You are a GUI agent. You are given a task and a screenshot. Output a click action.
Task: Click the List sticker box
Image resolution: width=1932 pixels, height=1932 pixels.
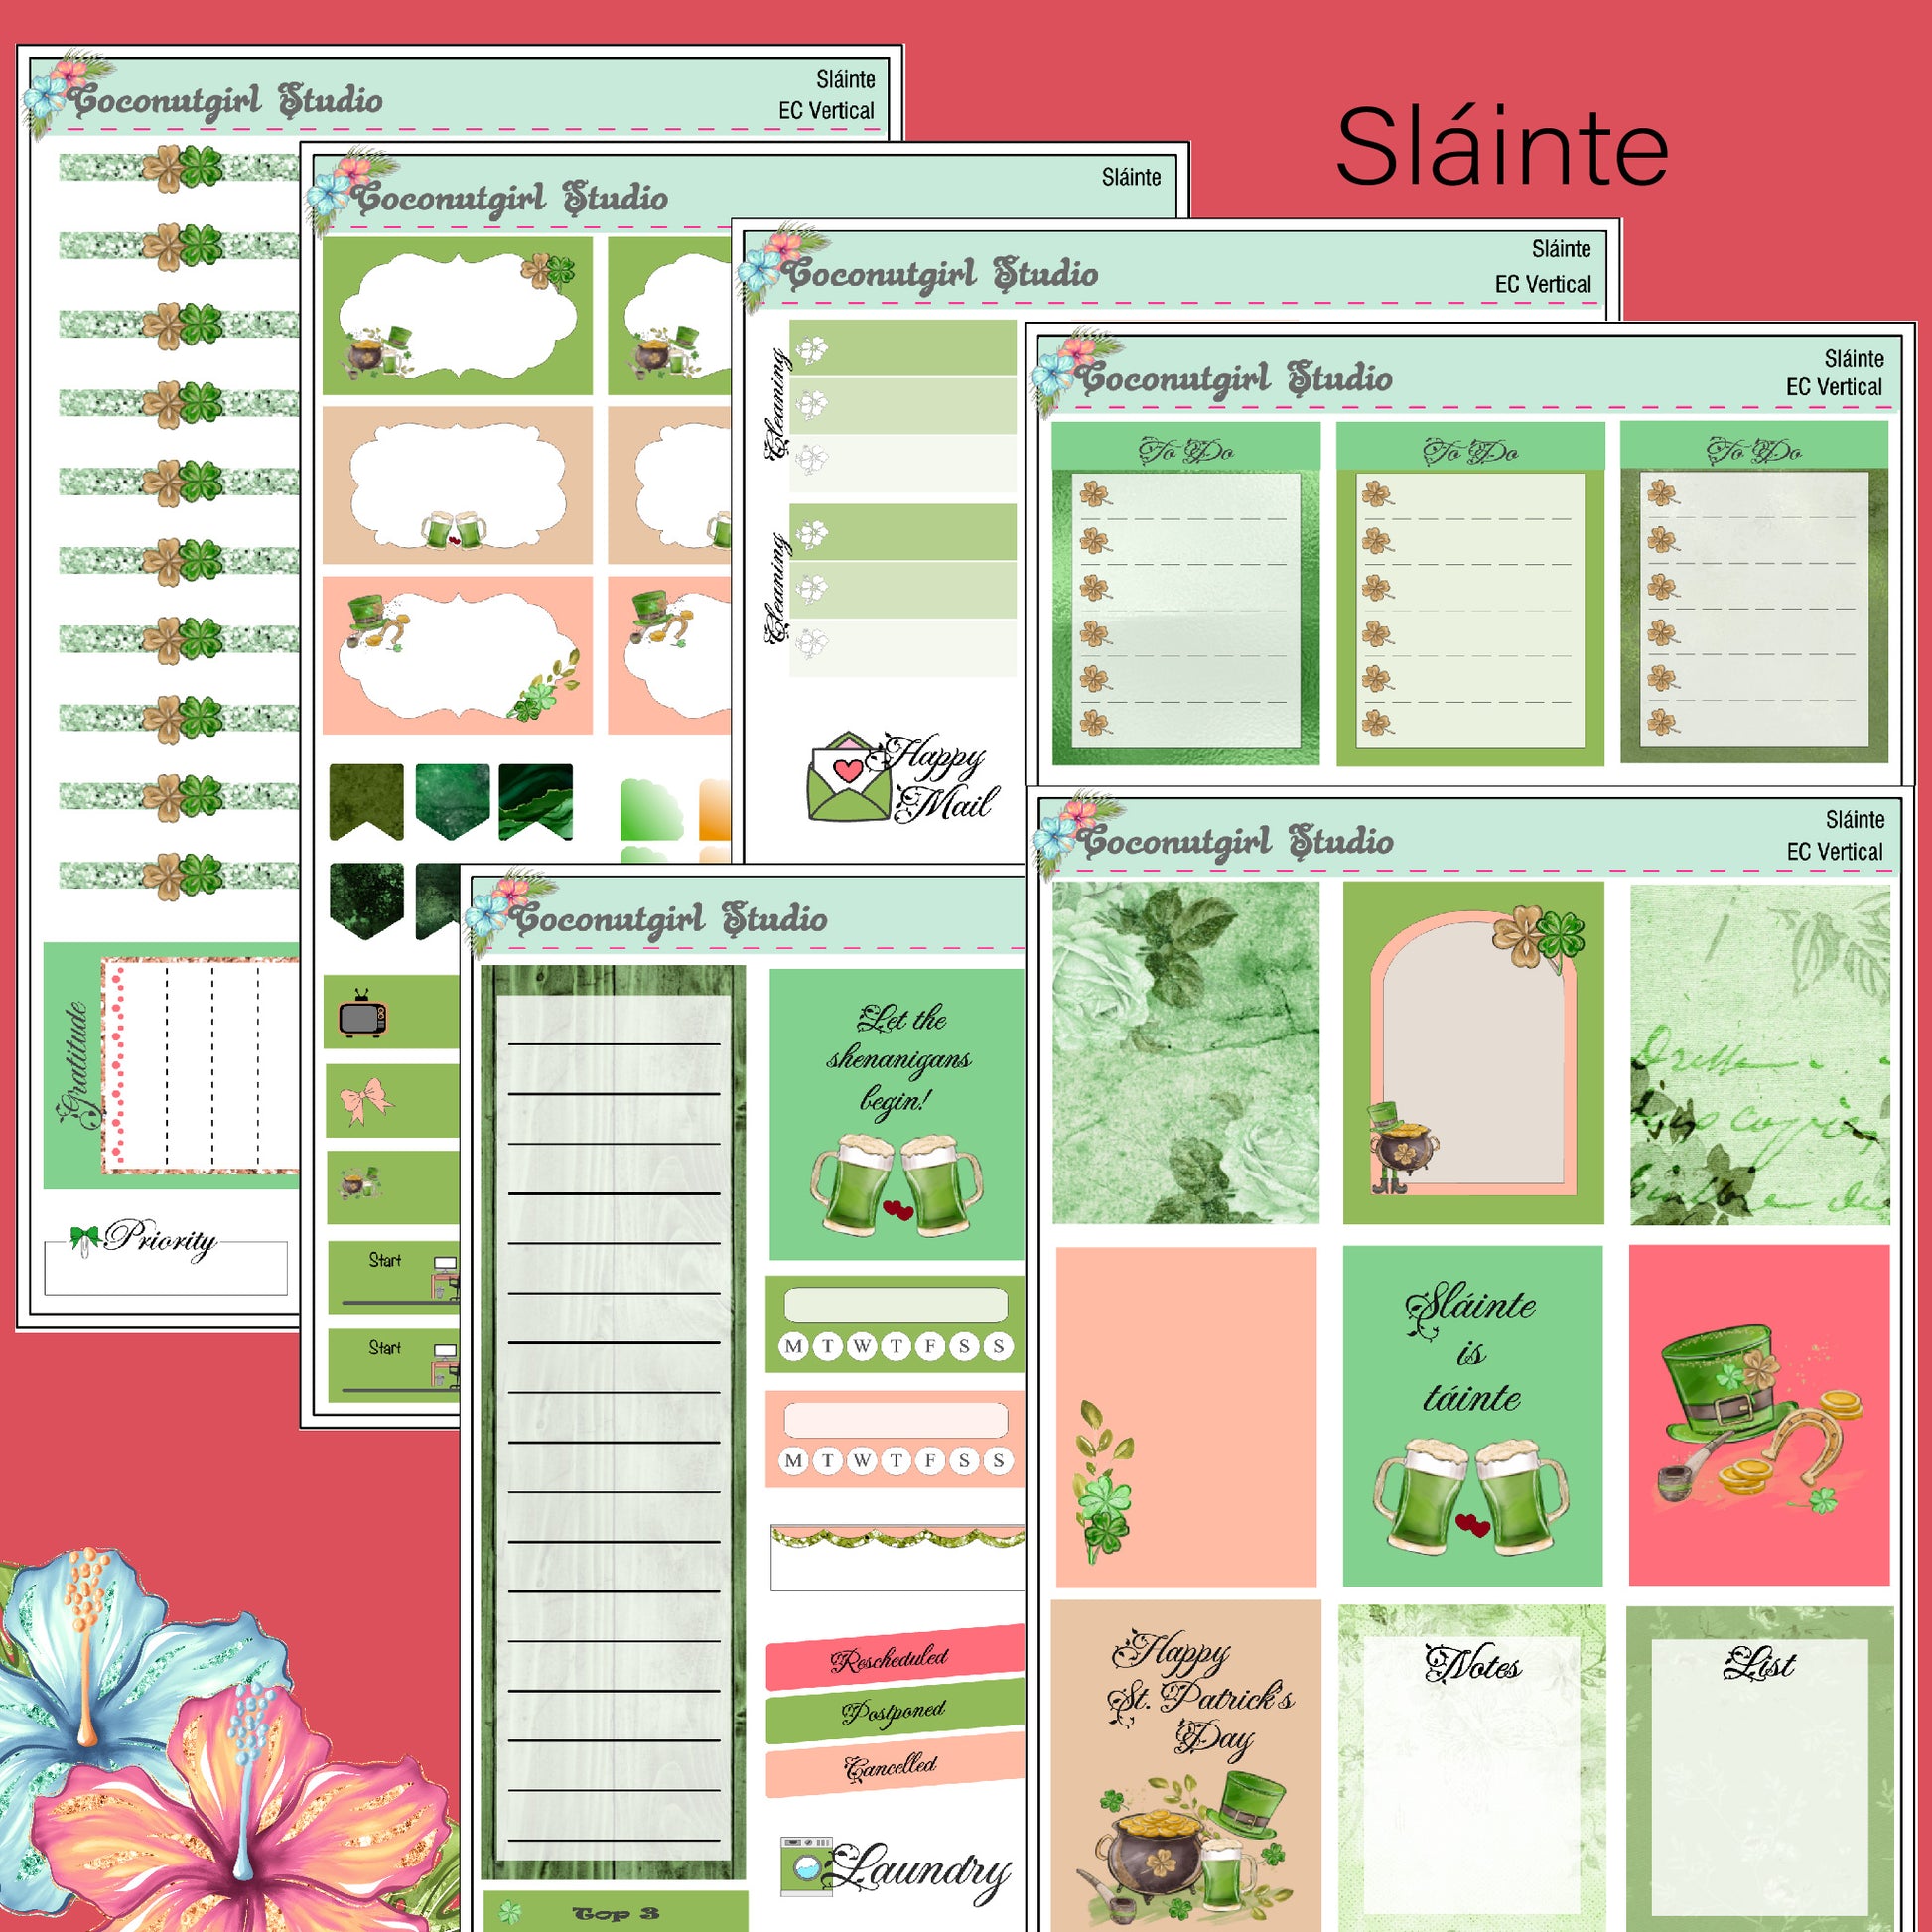coord(1759,1765)
